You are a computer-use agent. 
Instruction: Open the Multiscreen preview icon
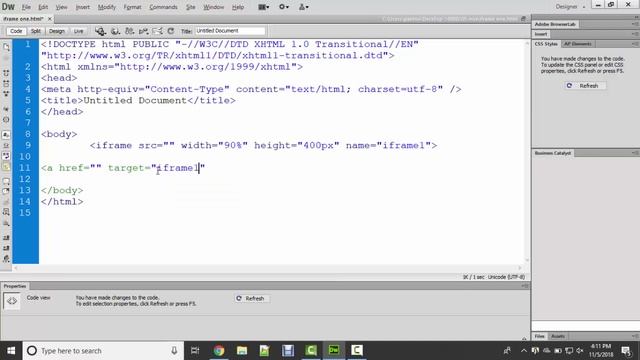(100, 31)
